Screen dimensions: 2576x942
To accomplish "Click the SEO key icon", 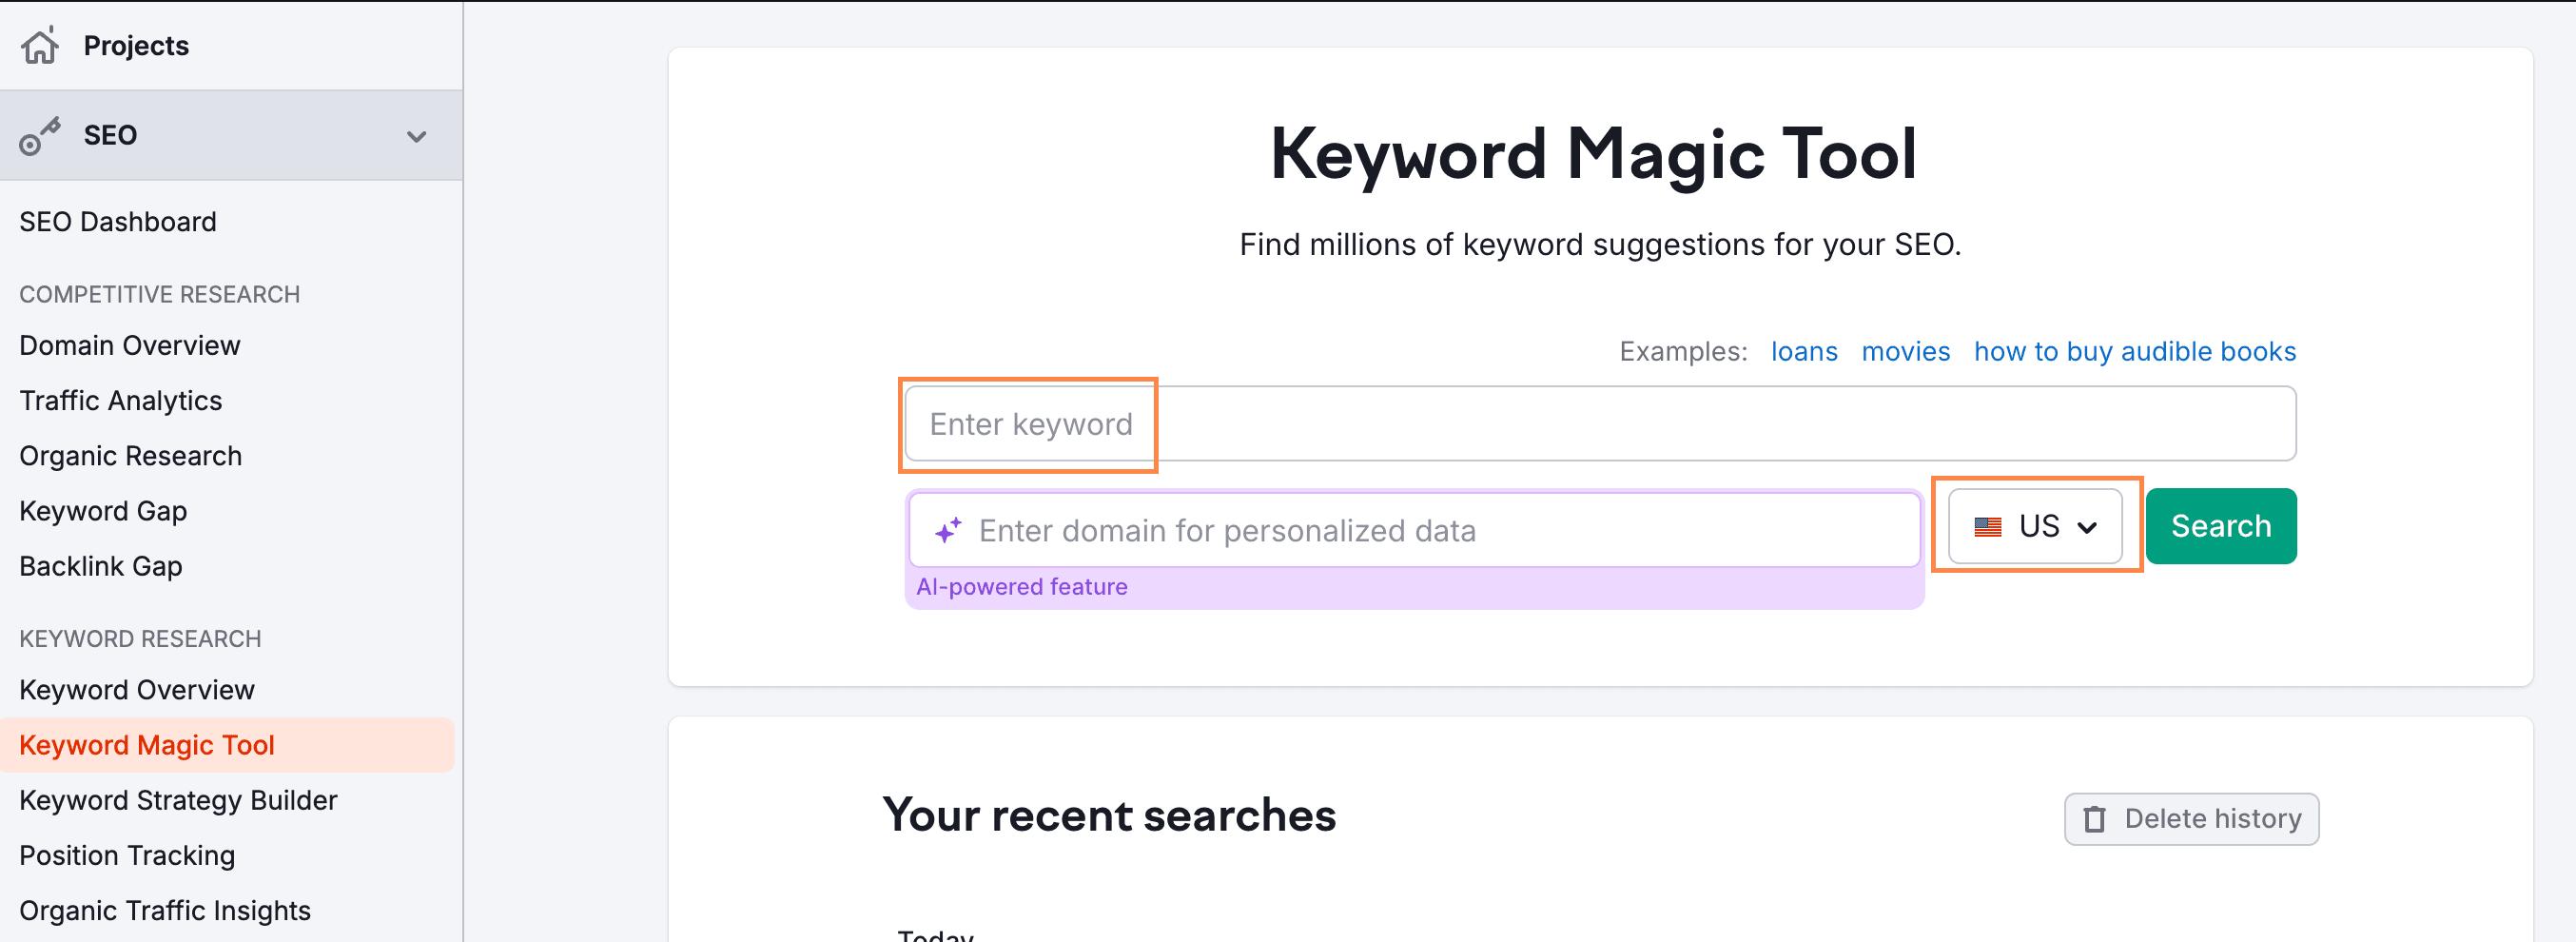I will (x=40, y=135).
